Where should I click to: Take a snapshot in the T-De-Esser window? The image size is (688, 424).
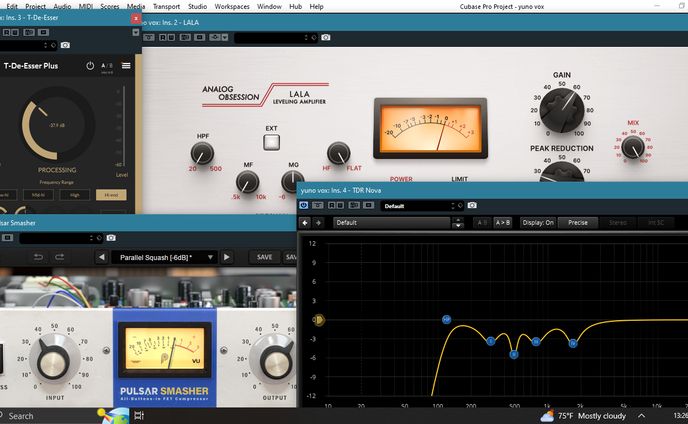[x=65, y=45]
